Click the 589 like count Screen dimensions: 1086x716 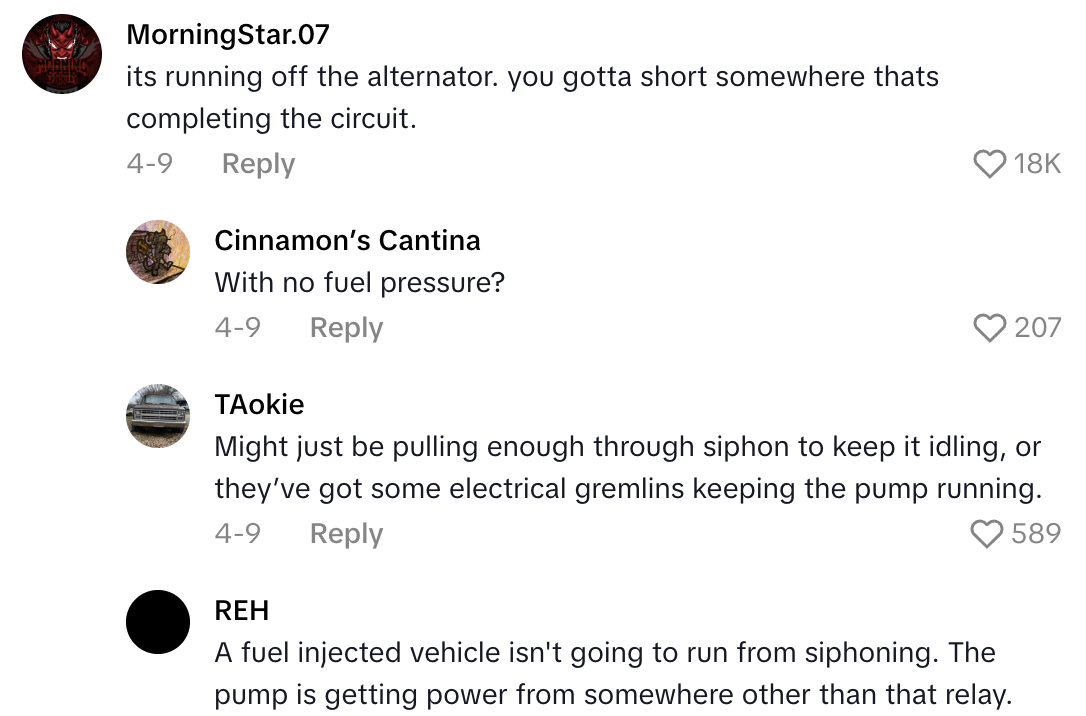click(x=1036, y=534)
